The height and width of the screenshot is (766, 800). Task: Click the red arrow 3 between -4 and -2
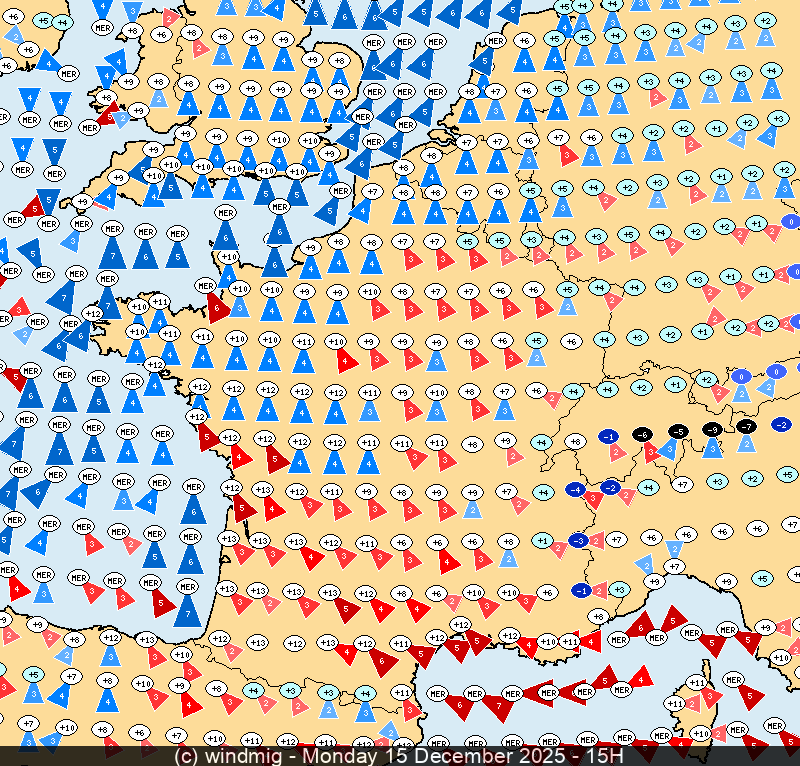pos(593,498)
